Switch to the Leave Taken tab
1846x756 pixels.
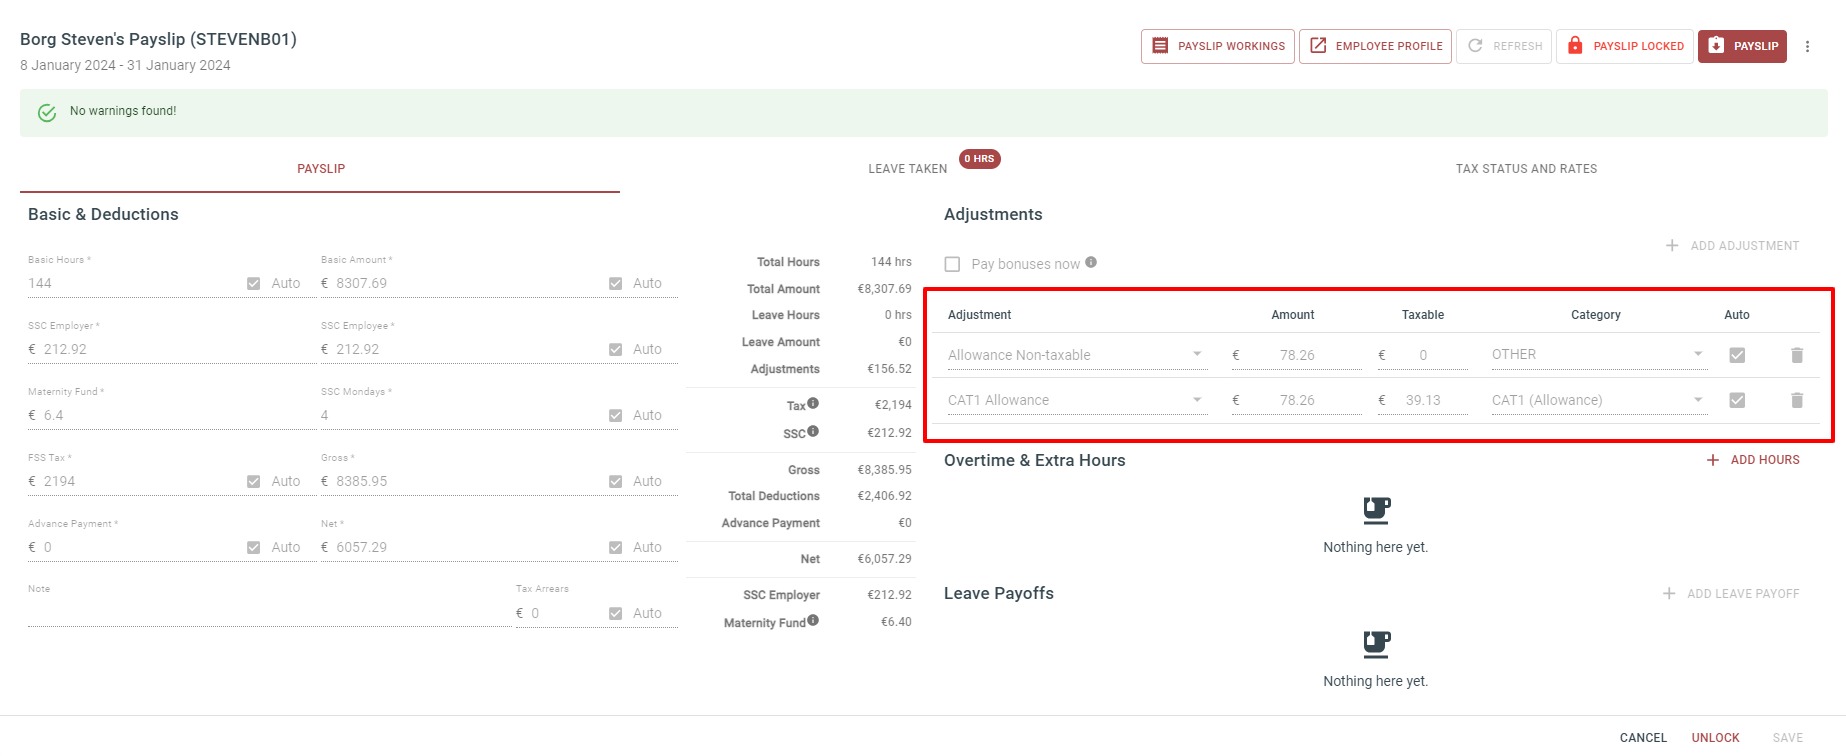(908, 169)
